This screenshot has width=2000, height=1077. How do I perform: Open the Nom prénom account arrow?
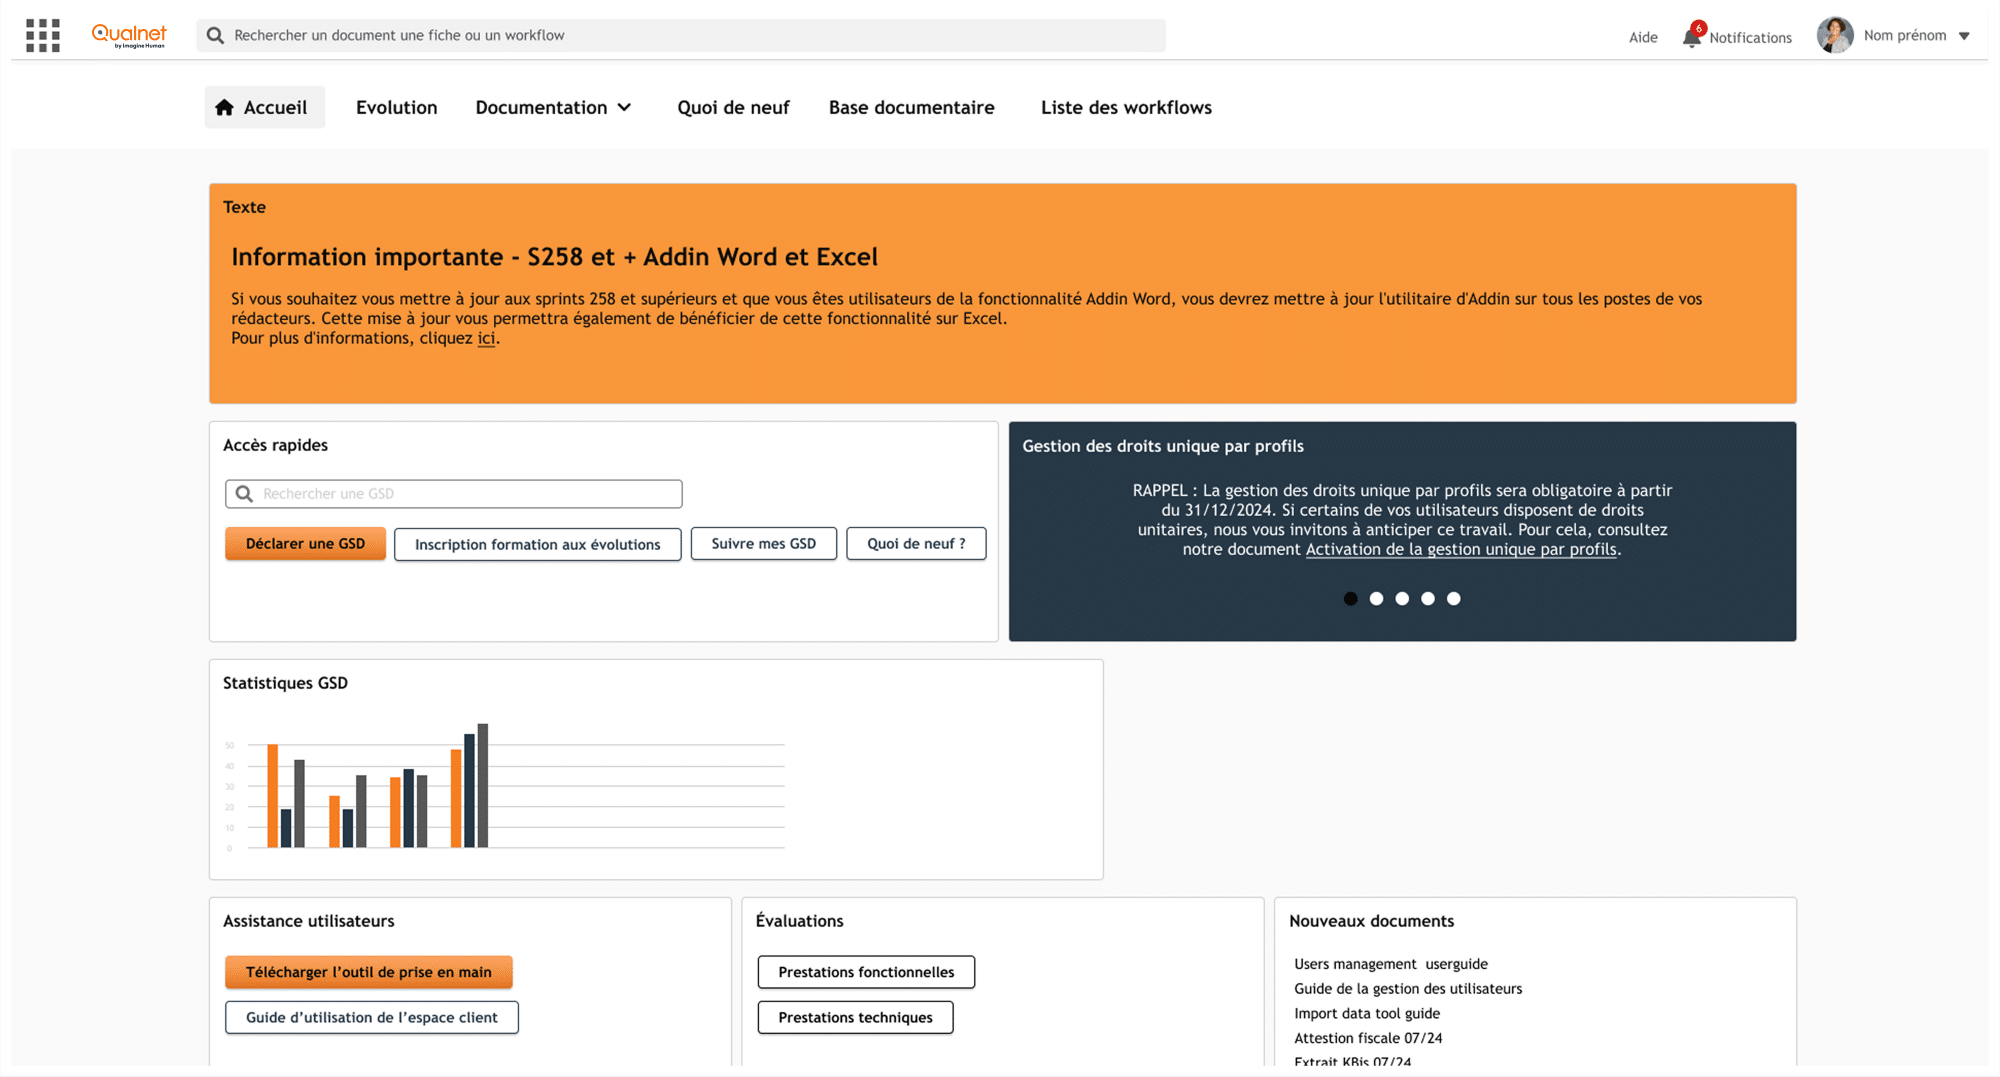point(1964,36)
